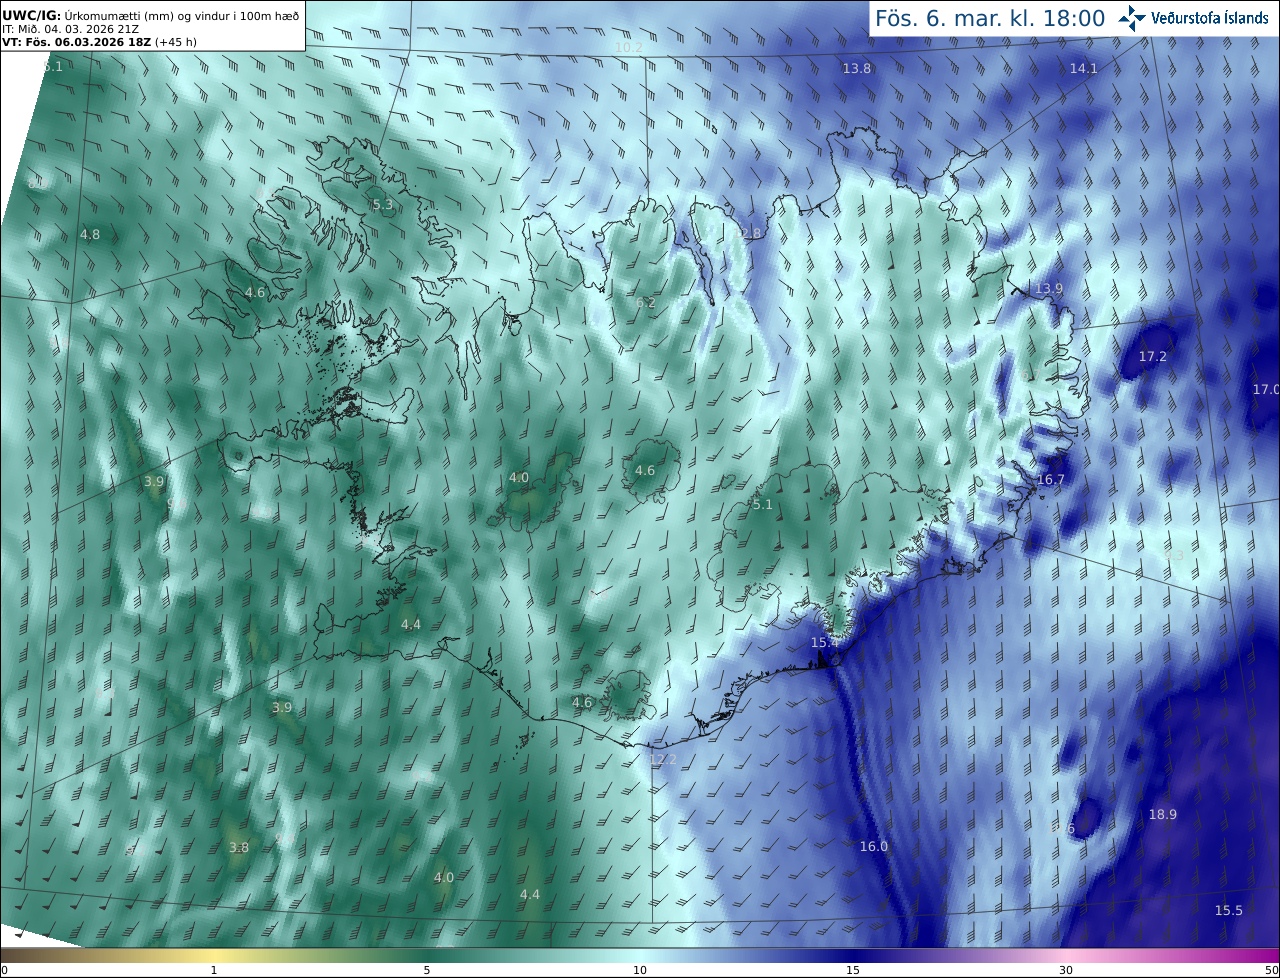Click the 10.2 value on the map
The width and height of the screenshot is (1280, 978).
(x=629, y=48)
